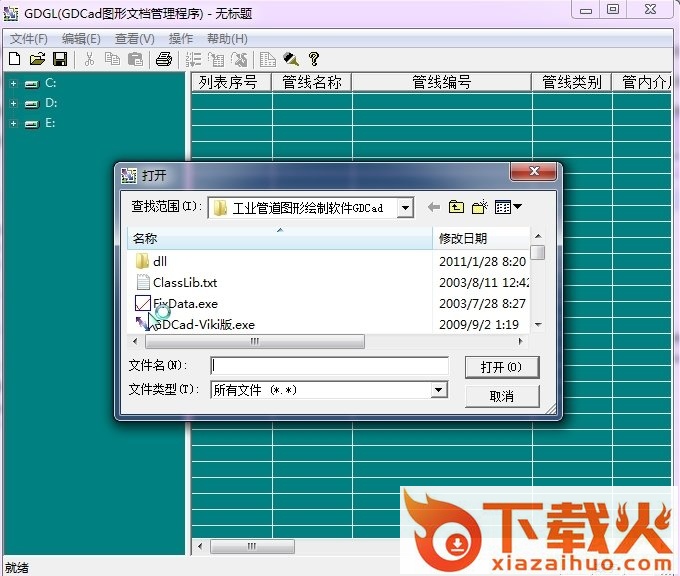Select FixData.exe file
The image size is (680, 576).
click(177, 304)
